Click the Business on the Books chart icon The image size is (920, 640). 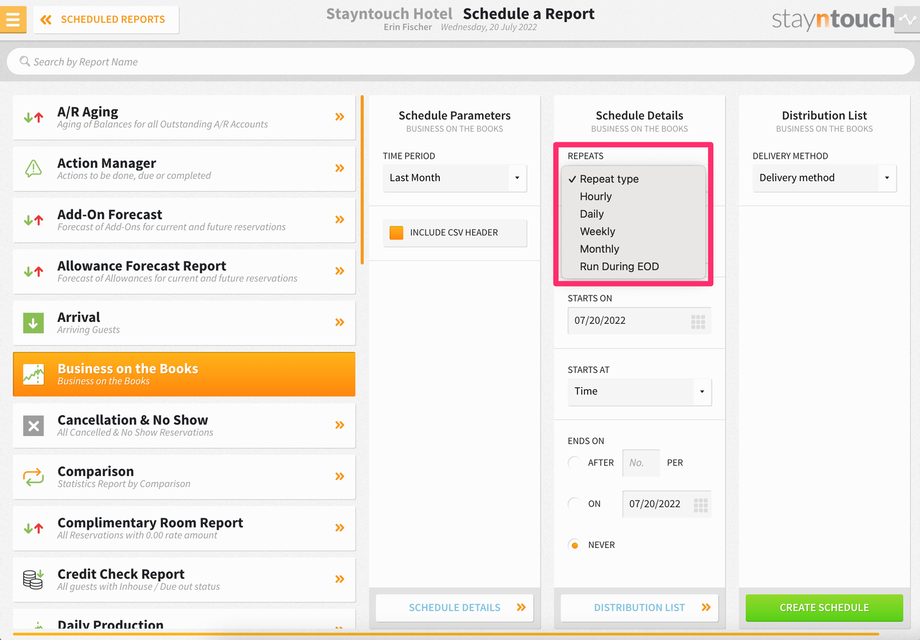point(33,374)
